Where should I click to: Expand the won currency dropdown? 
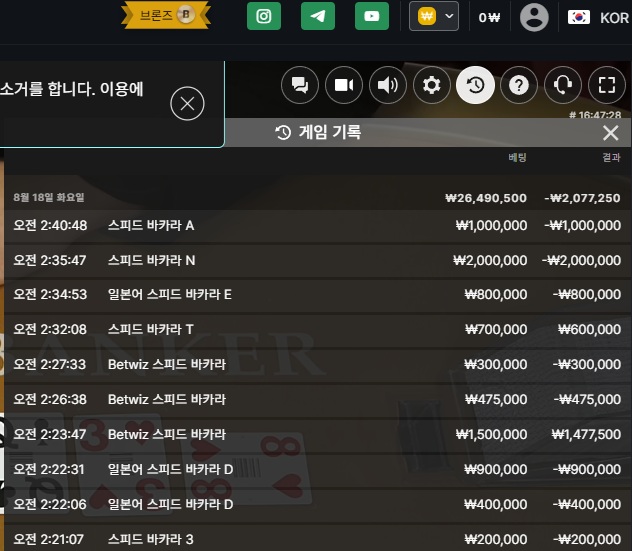434,16
